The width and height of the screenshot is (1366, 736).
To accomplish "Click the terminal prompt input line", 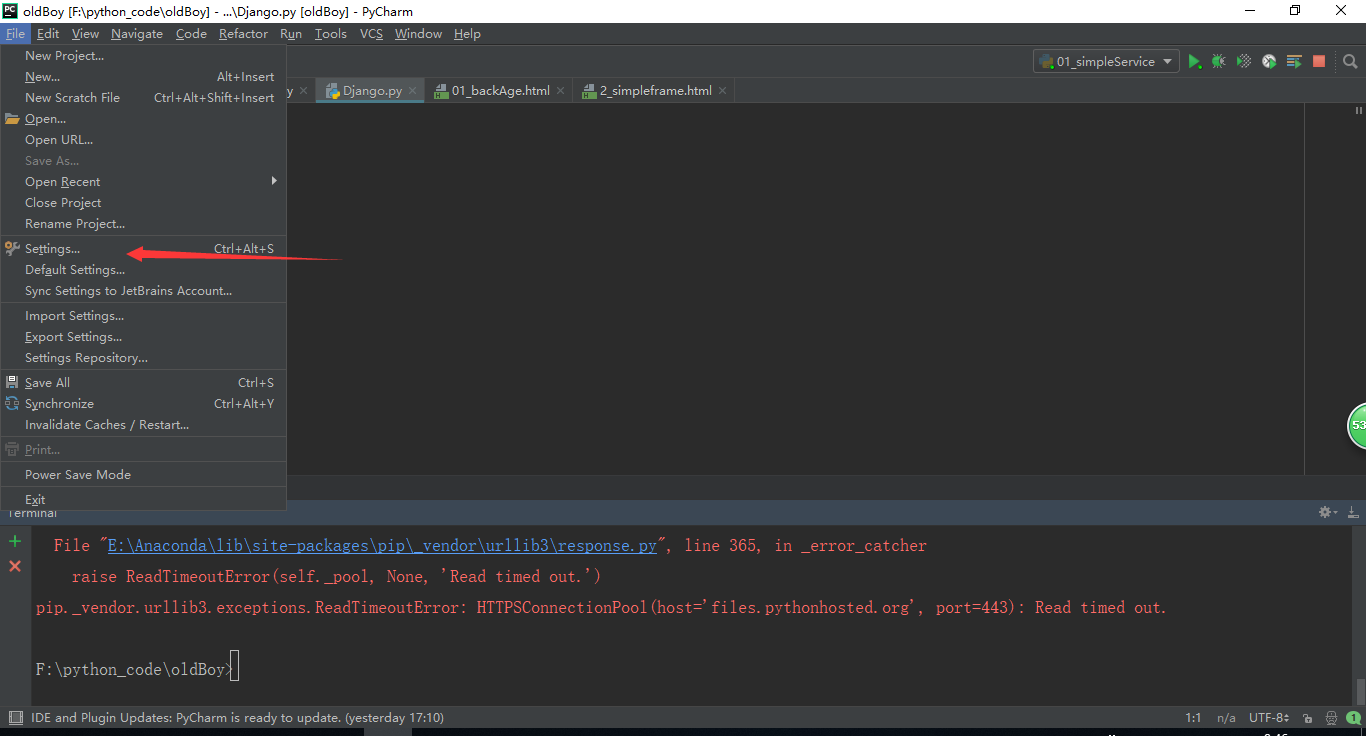I will pyautogui.click(x=136, y=670).
